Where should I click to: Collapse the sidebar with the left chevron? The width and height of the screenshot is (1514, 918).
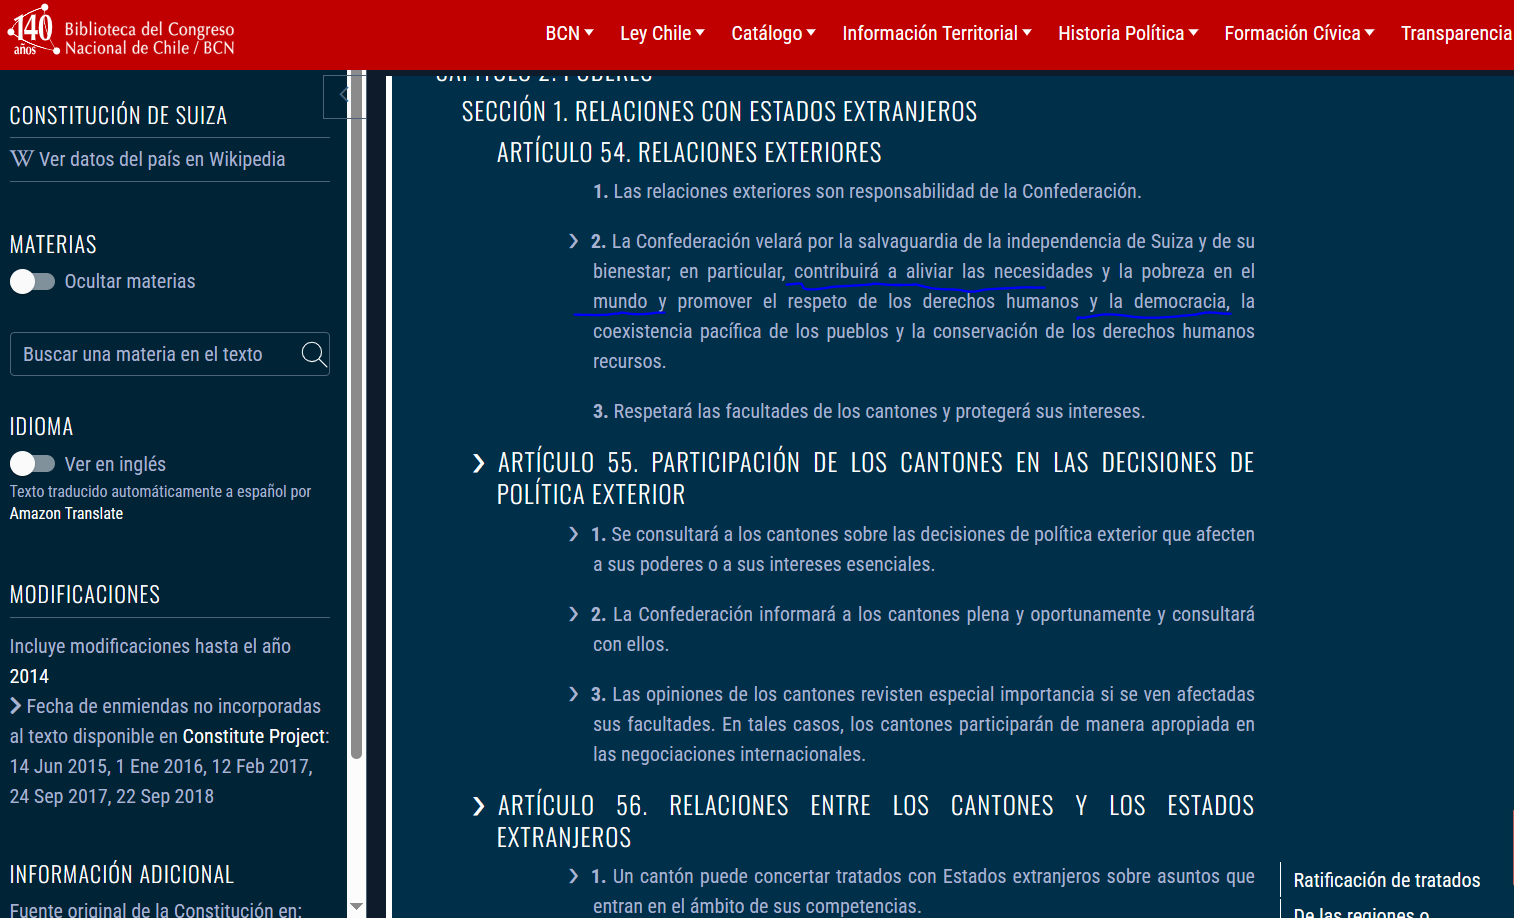click(343, 95)
